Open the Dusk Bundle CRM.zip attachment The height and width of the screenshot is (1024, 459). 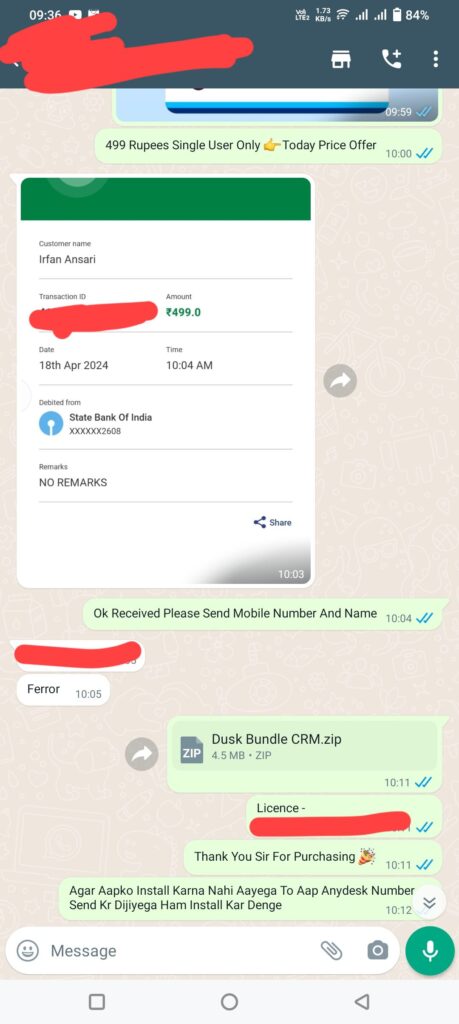[304, 746]
